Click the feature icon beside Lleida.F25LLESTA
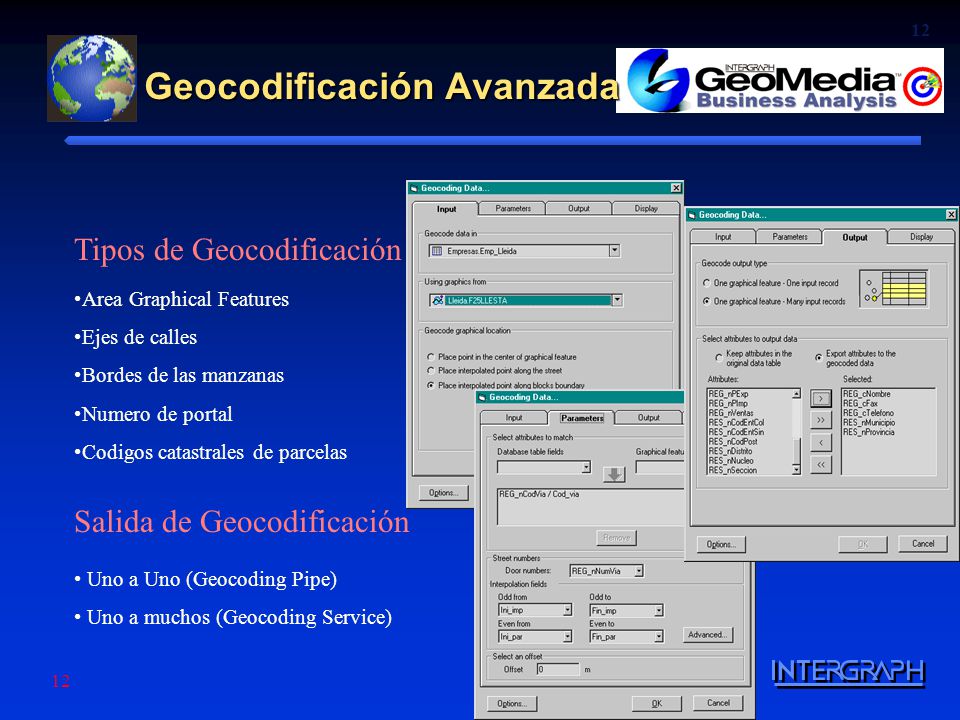 coord(437,300)
